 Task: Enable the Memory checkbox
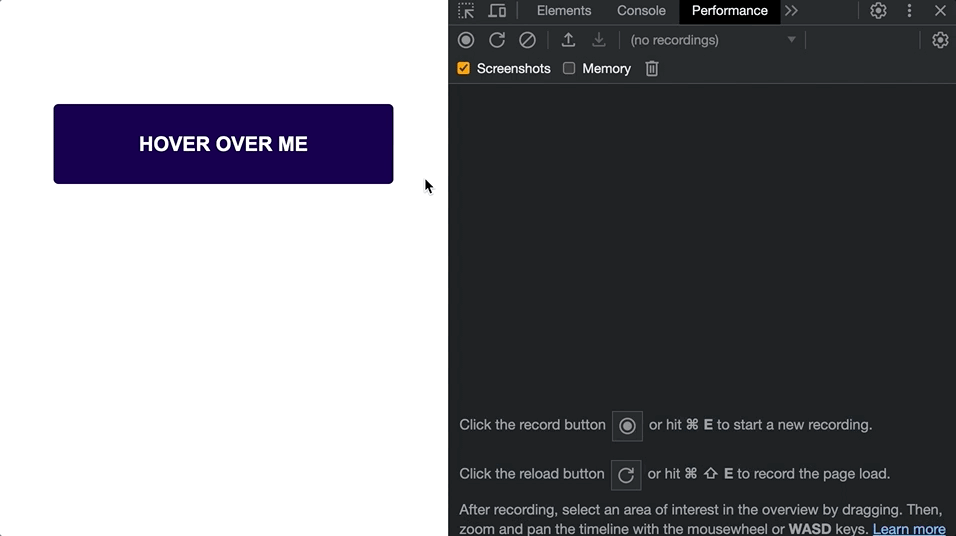(x=569, y=68)
